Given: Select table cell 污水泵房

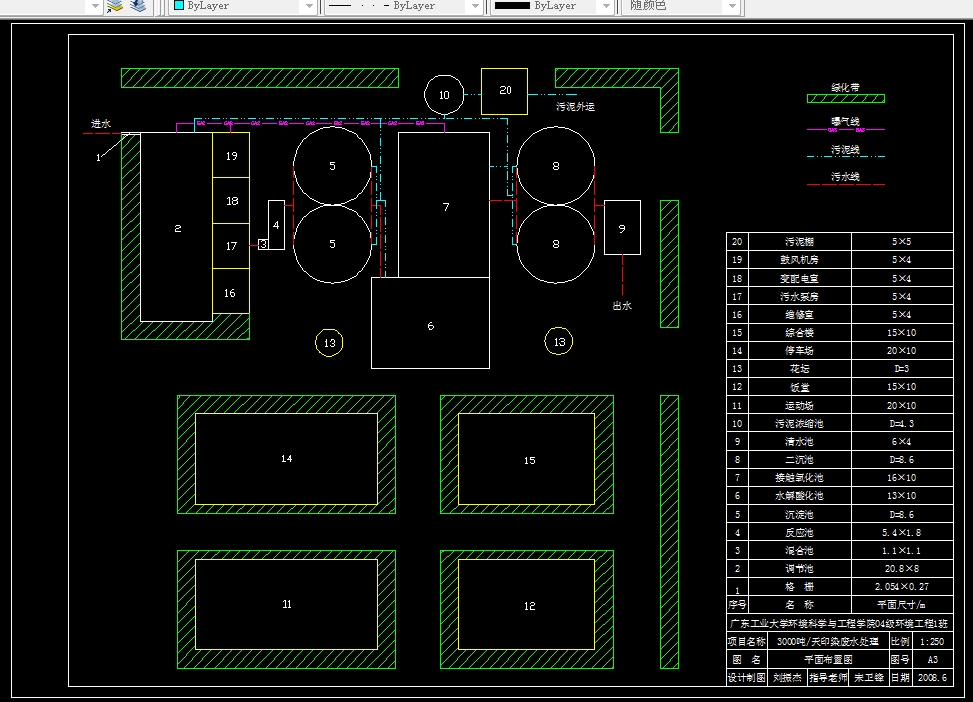Looking at the screenshot, I should tap(799, 296).
